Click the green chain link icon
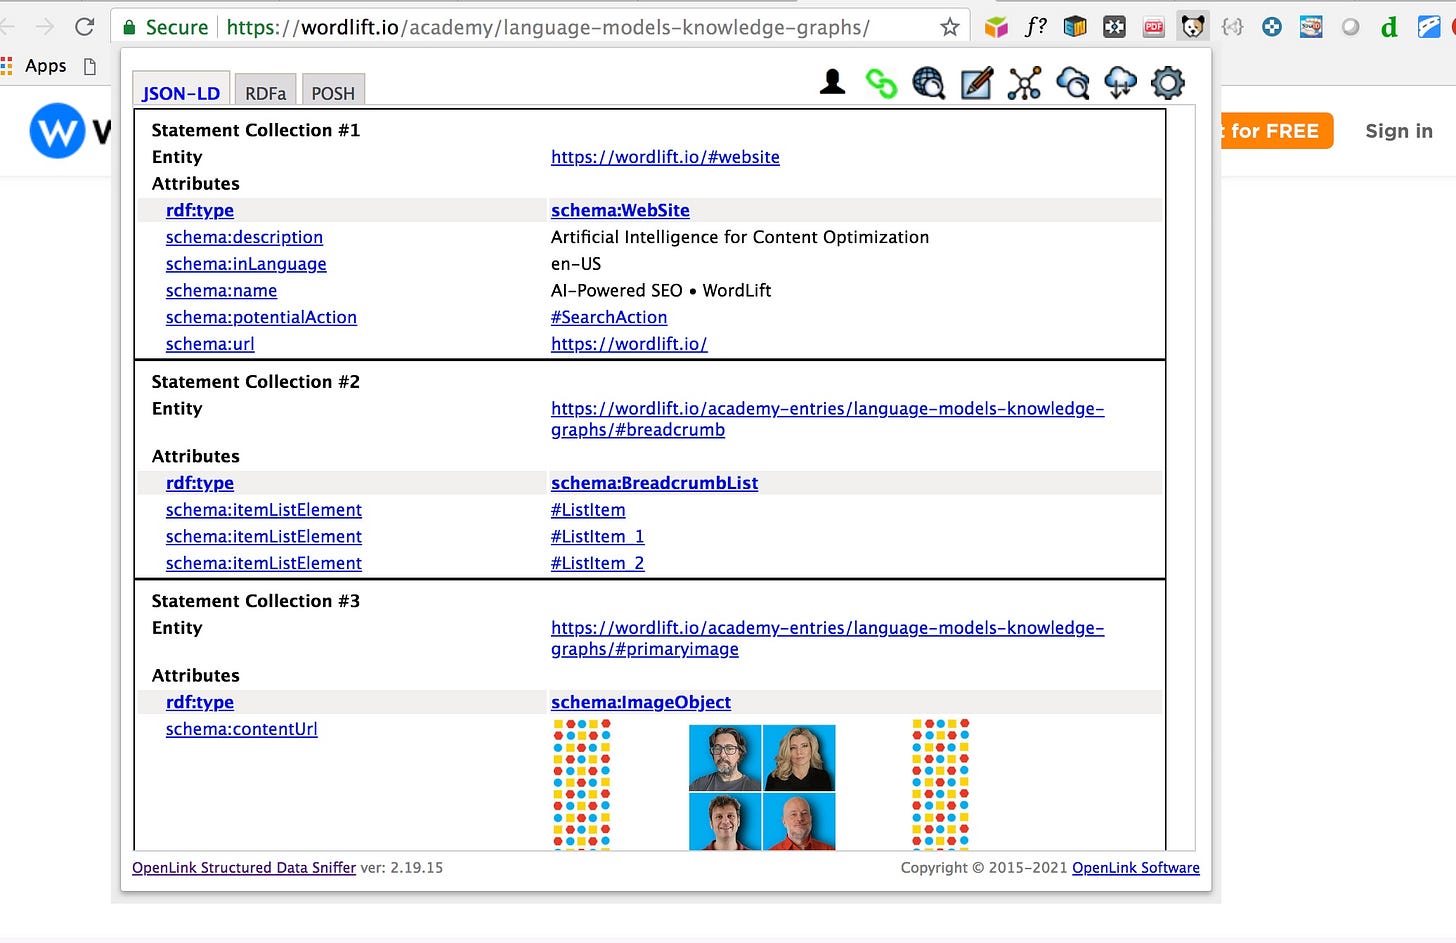 [881, 83]
